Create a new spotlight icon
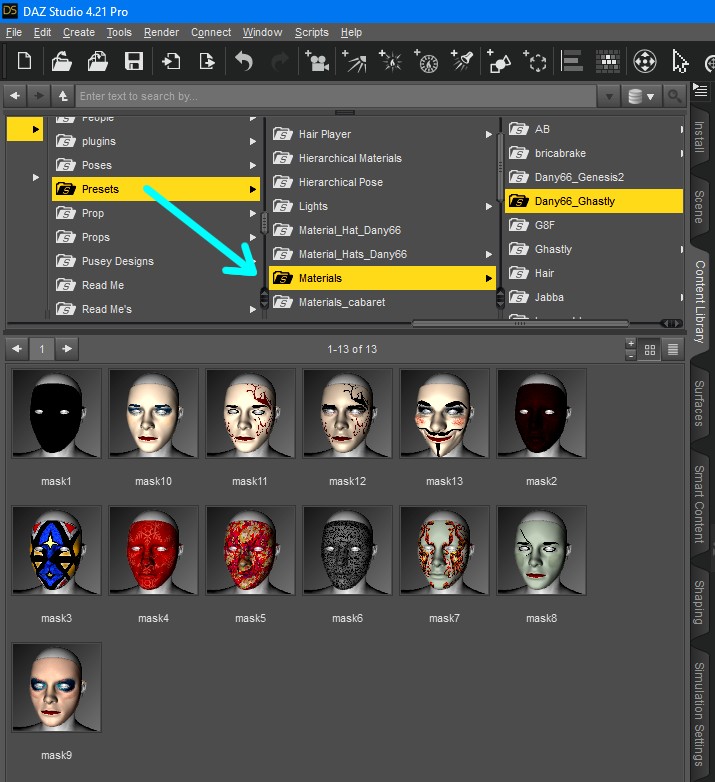The height and width of the screenshot is (782, 715). (x=462, y=61)
